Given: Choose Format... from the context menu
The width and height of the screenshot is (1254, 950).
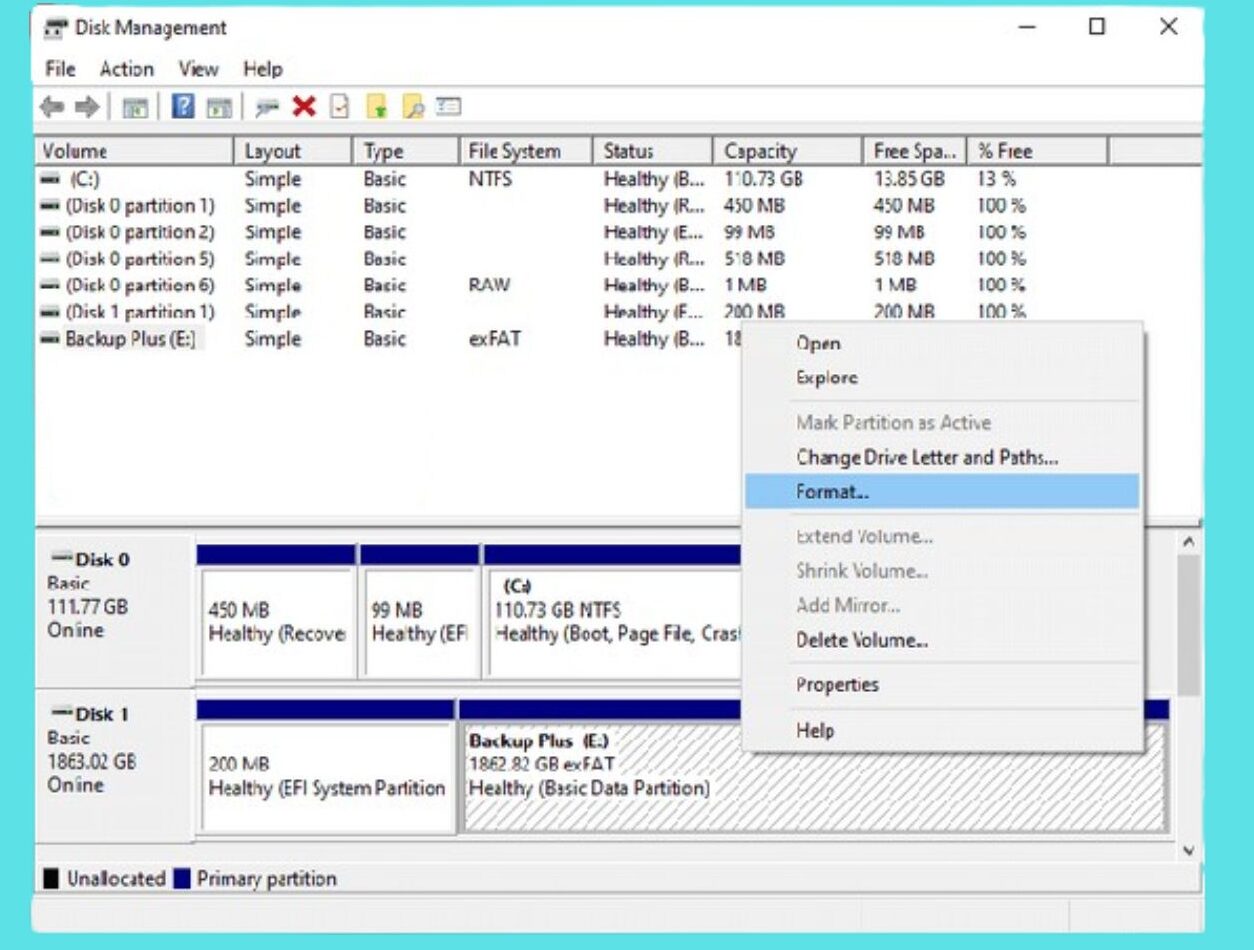Looking at the screenshot, I should pyautogui.click(x=833, y=492).
